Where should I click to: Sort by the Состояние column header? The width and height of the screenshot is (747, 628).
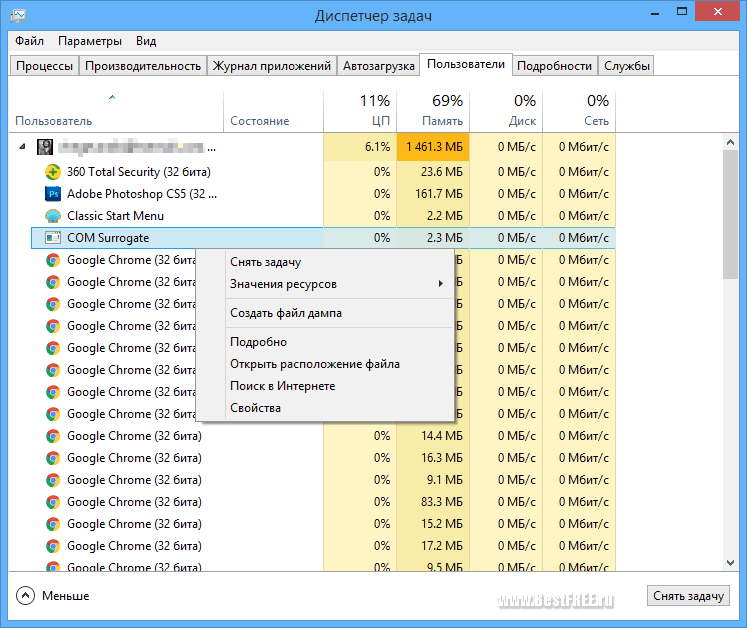(x=273, y=111)
